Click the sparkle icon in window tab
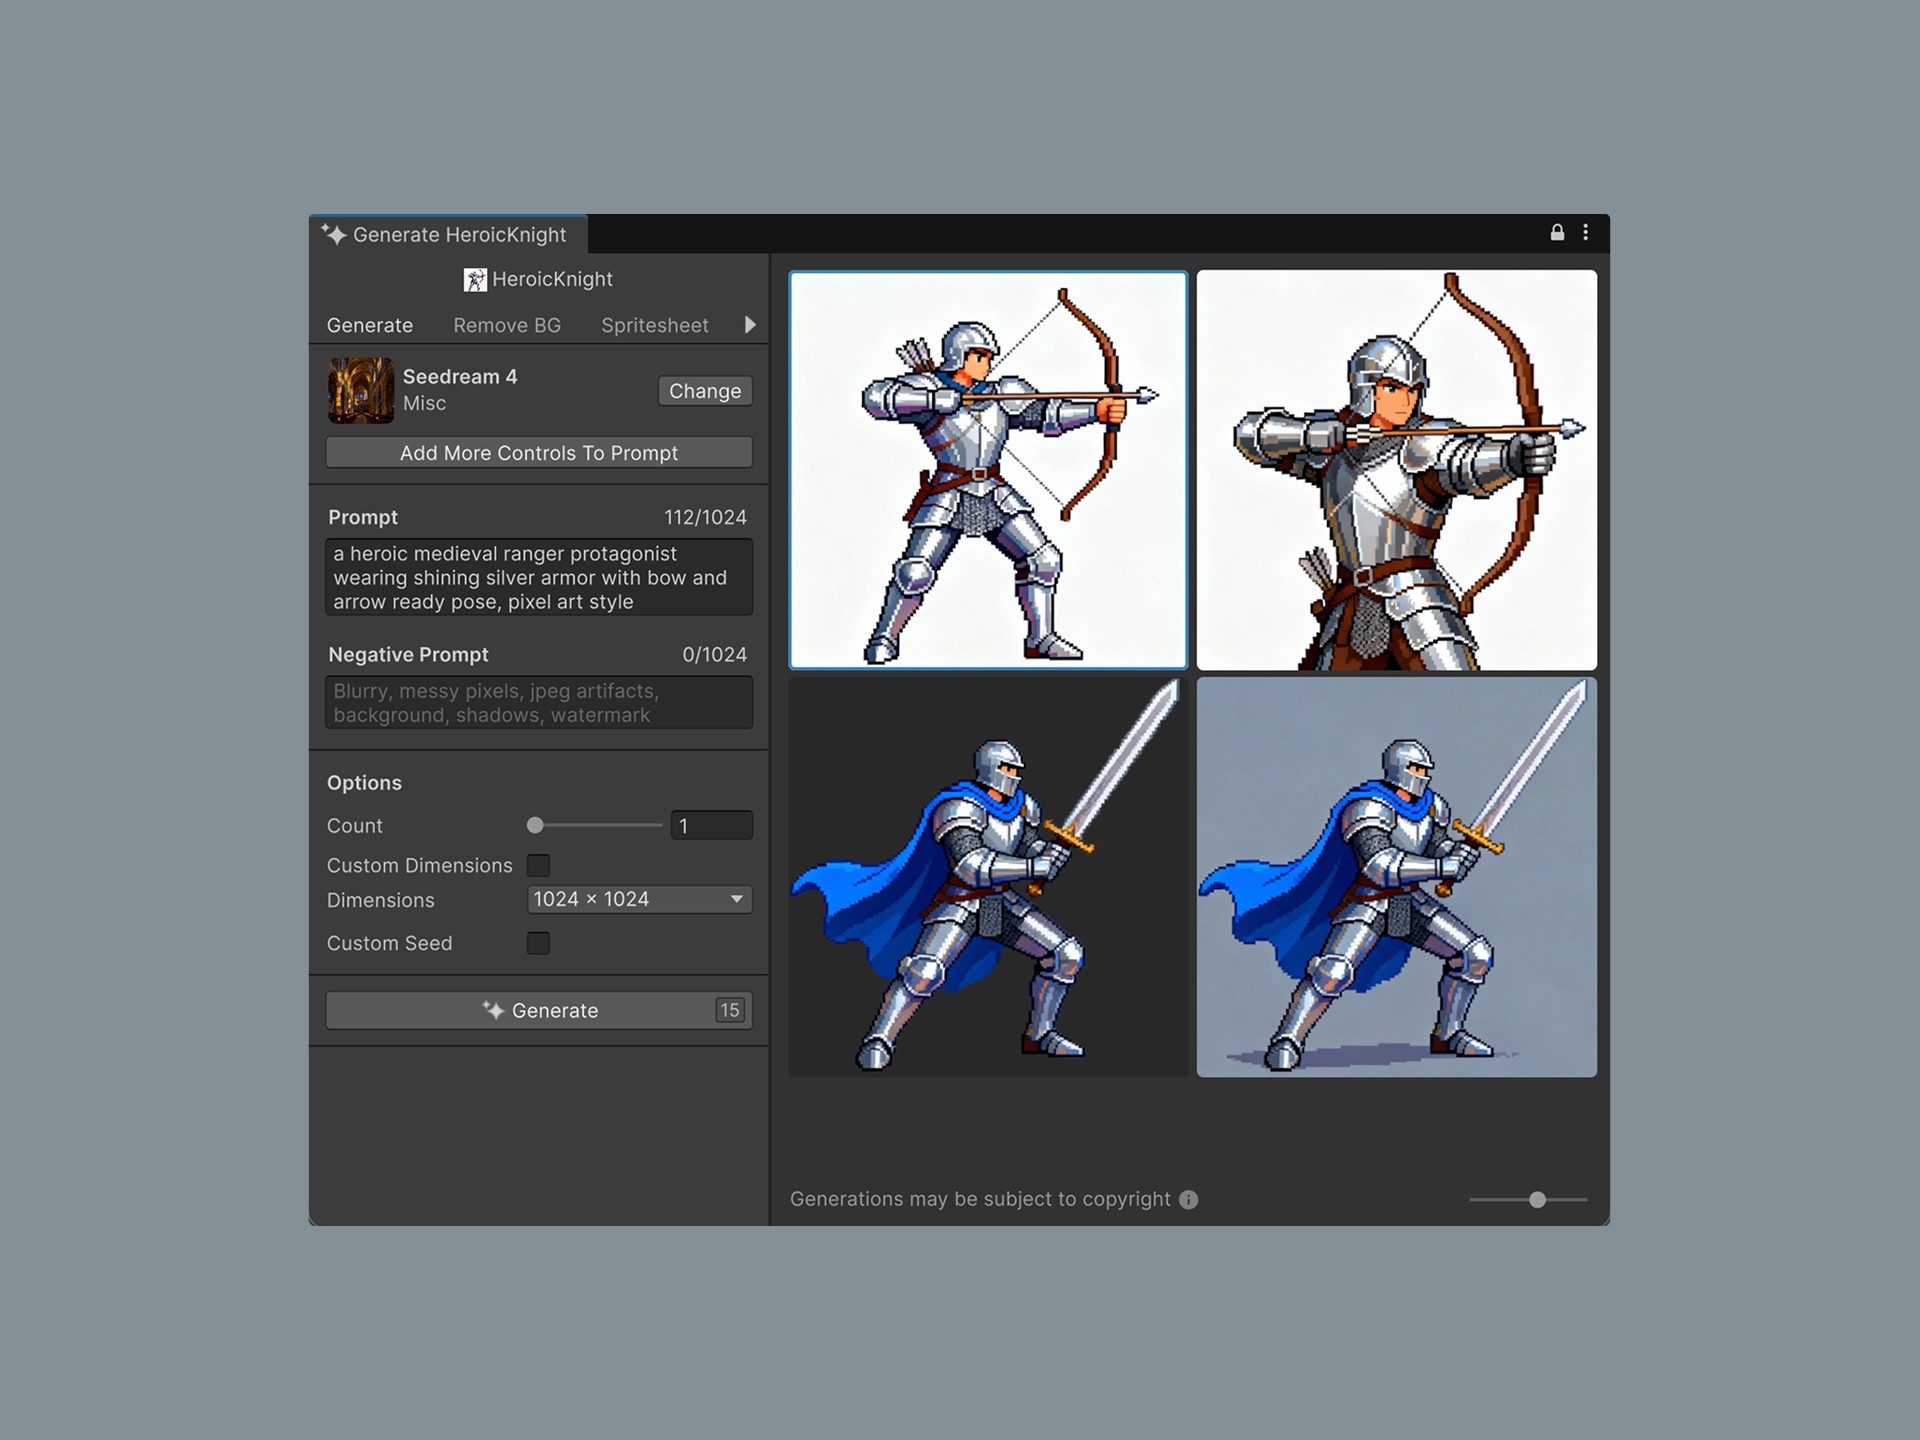Screen dimensions: 1920x1440 334,235
